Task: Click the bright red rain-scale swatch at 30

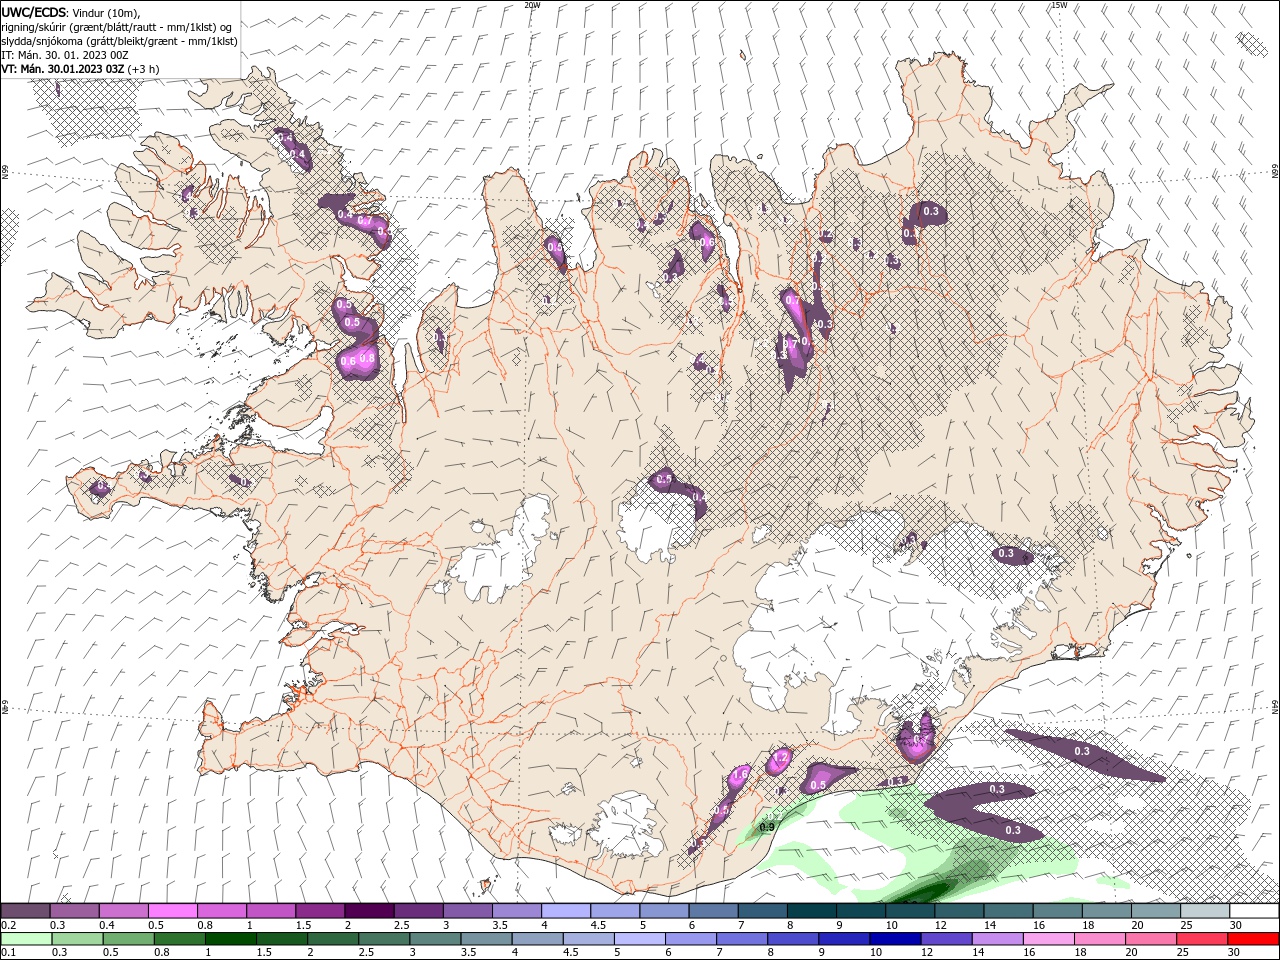Action: (1255, 939)
